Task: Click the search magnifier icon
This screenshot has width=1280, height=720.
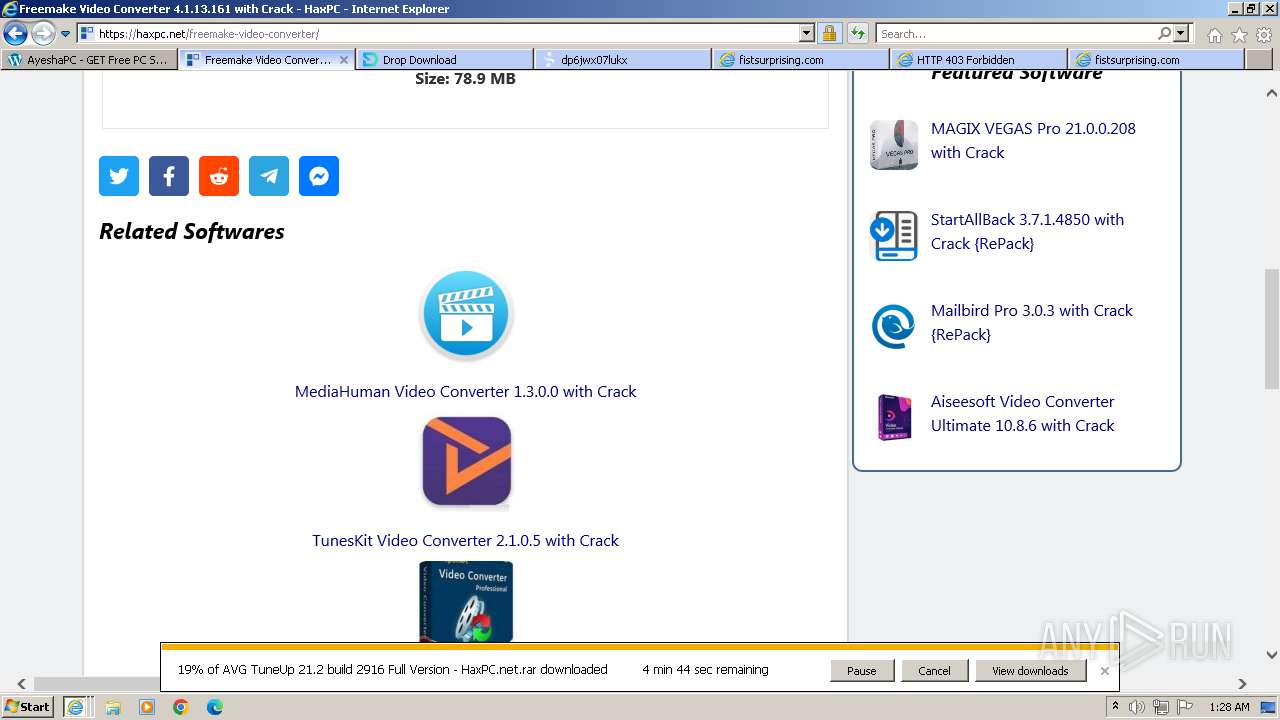Action: 1164,34
